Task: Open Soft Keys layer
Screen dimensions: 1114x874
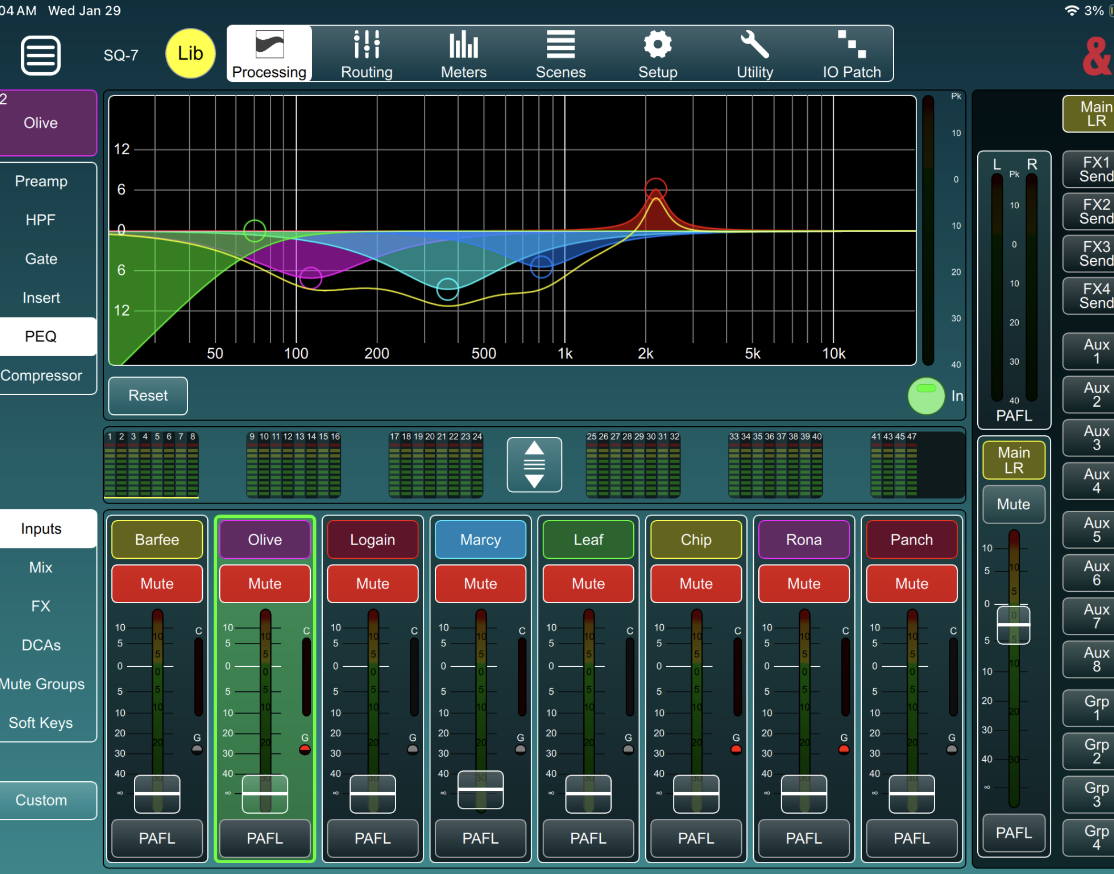Action: pyautogui.click(x=40, y=723)
